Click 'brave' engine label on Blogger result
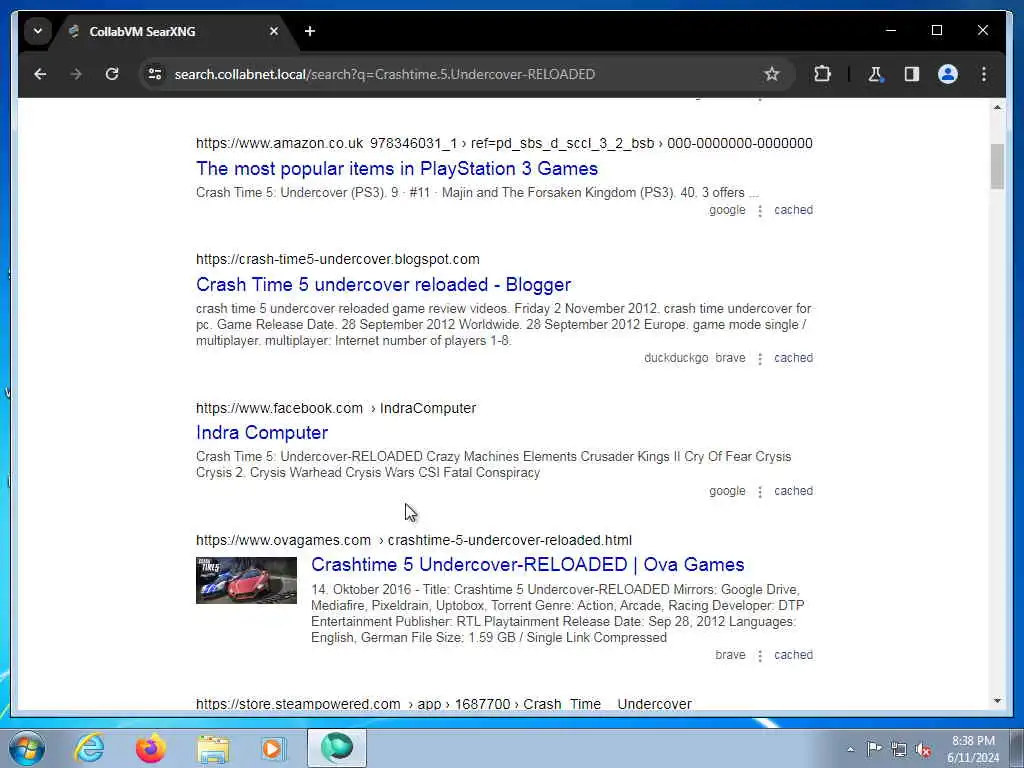Viewport: 1024px width, 768px height. point(730,358)
